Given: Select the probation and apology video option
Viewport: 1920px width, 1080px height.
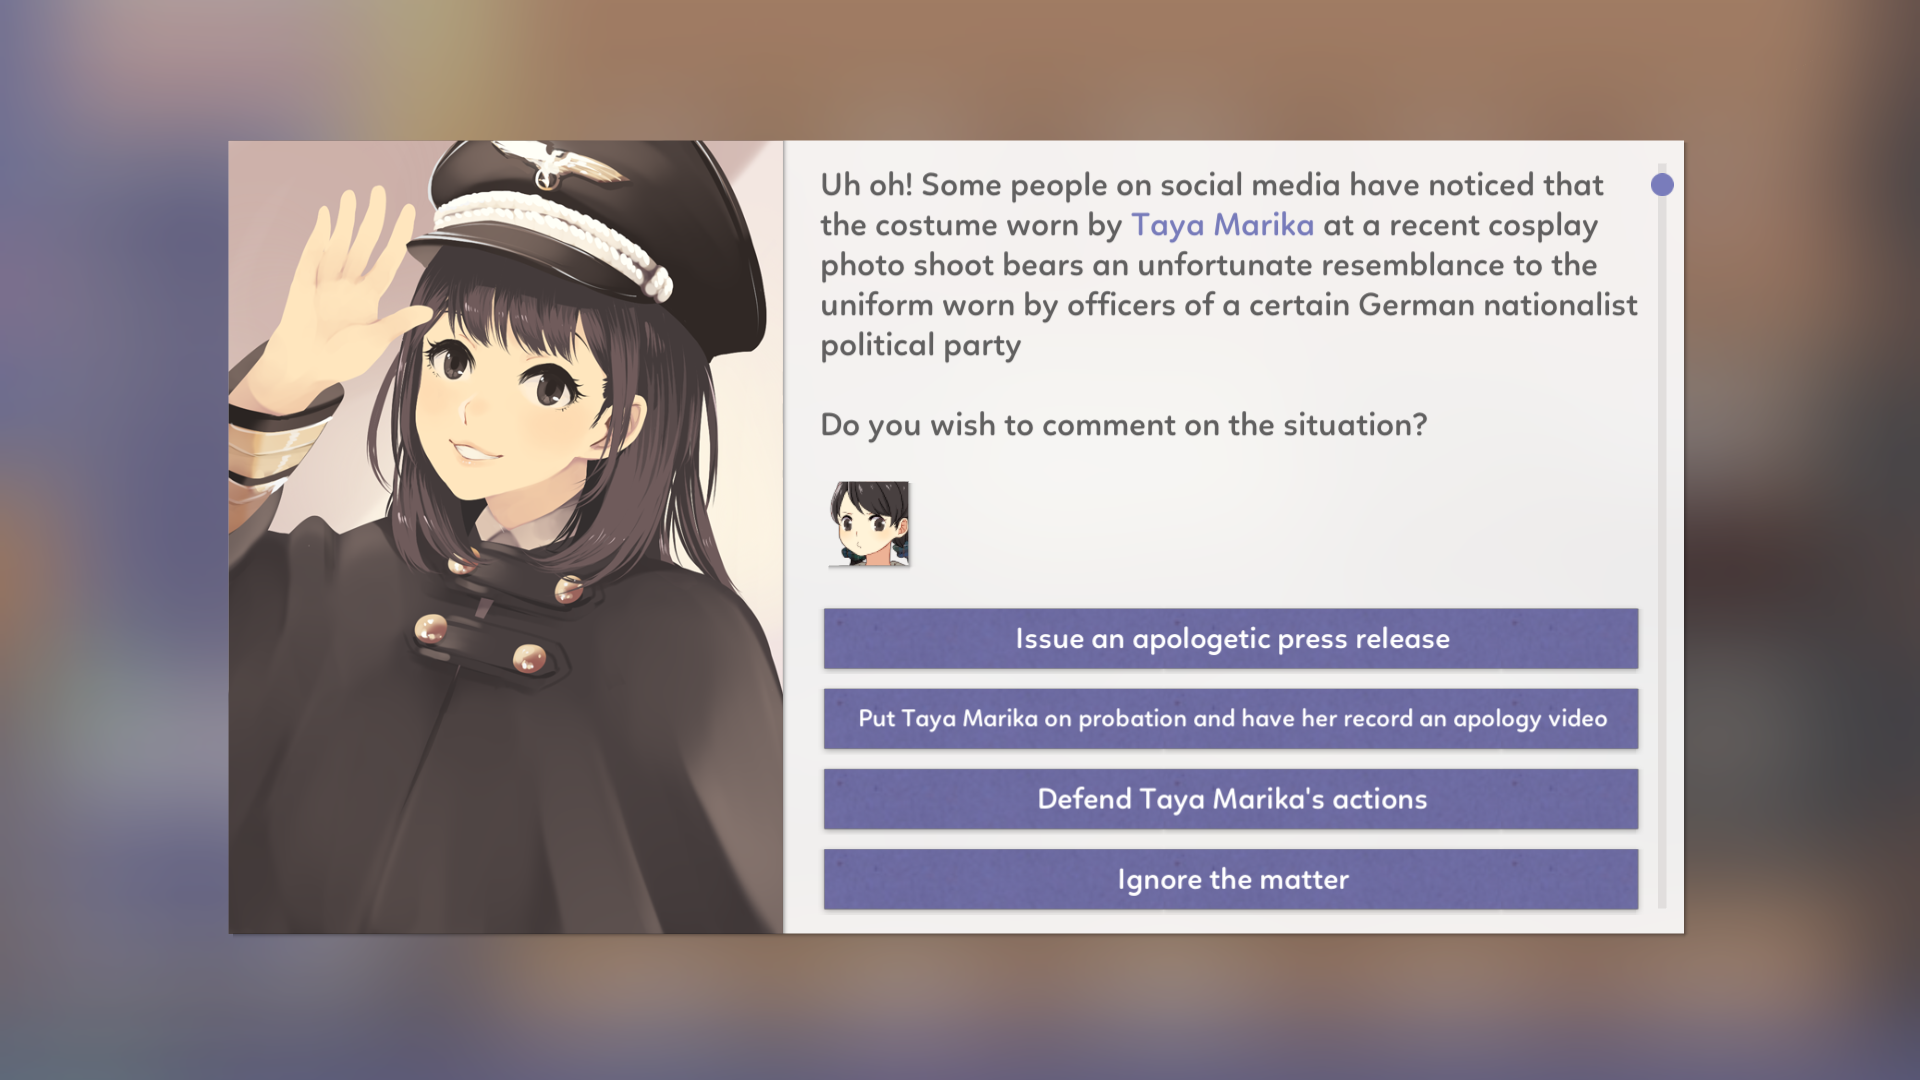Looking at the screenshot, I should point(1231,718).
